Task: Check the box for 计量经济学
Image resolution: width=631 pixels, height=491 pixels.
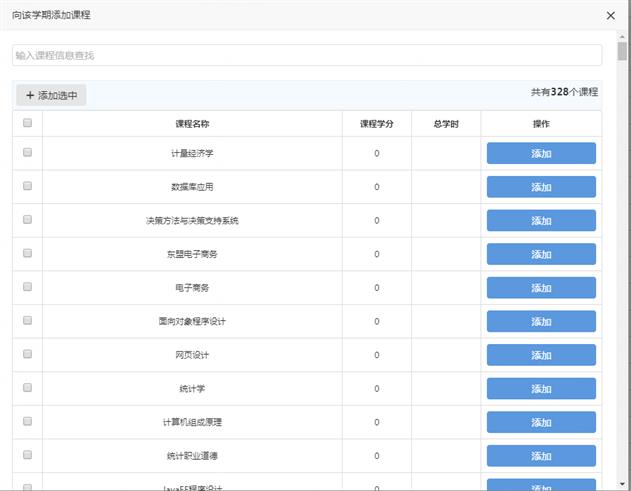Action: [x=27, y=152]
